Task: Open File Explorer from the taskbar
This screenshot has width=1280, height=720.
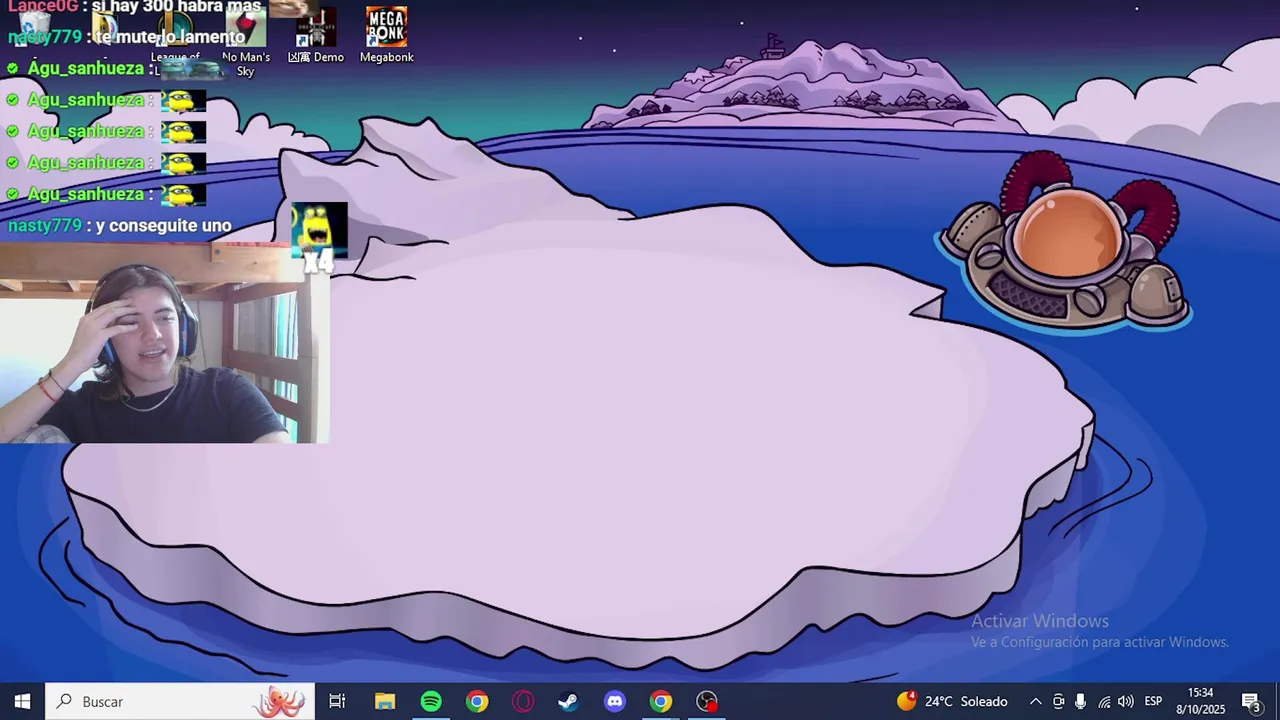Action: [385, 701]
